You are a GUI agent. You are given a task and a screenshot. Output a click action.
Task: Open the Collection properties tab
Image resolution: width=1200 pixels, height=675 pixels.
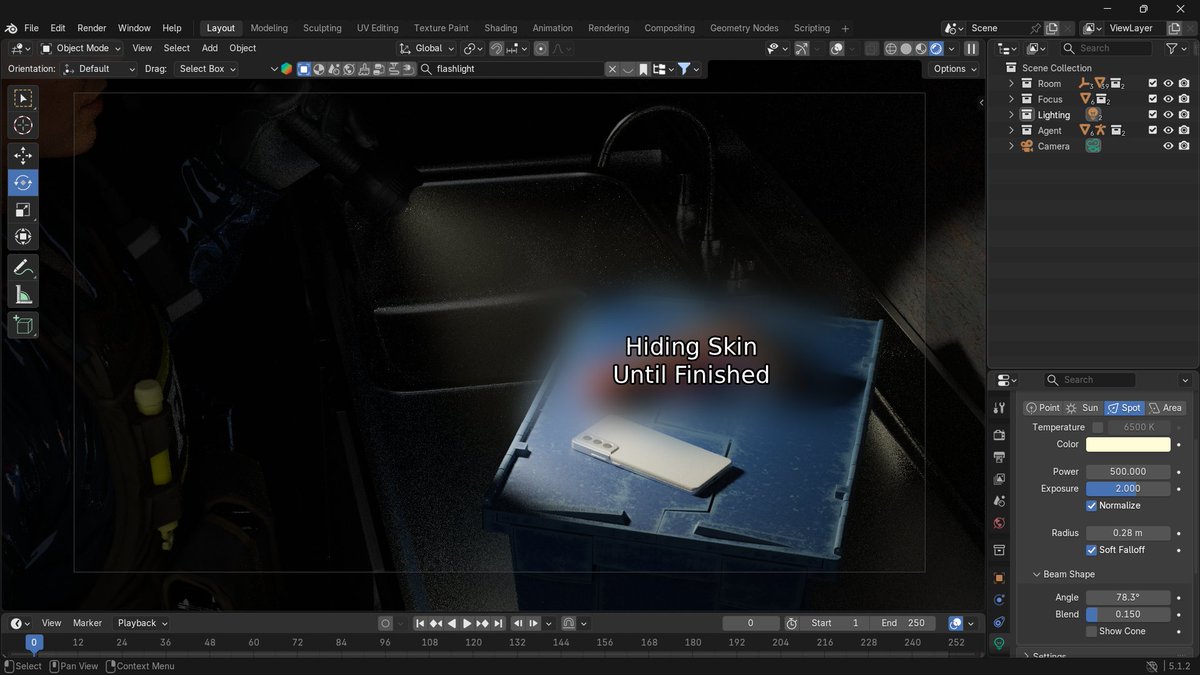click(999, 550)
